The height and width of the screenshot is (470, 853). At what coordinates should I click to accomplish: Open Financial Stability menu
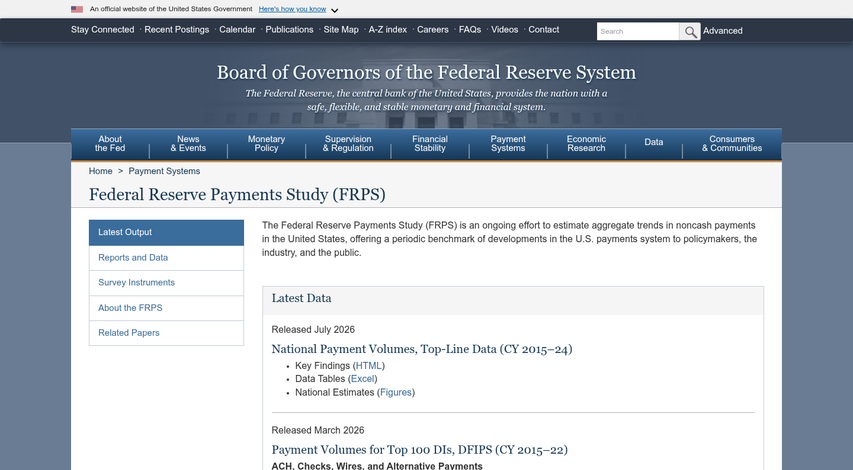[430, 144]
